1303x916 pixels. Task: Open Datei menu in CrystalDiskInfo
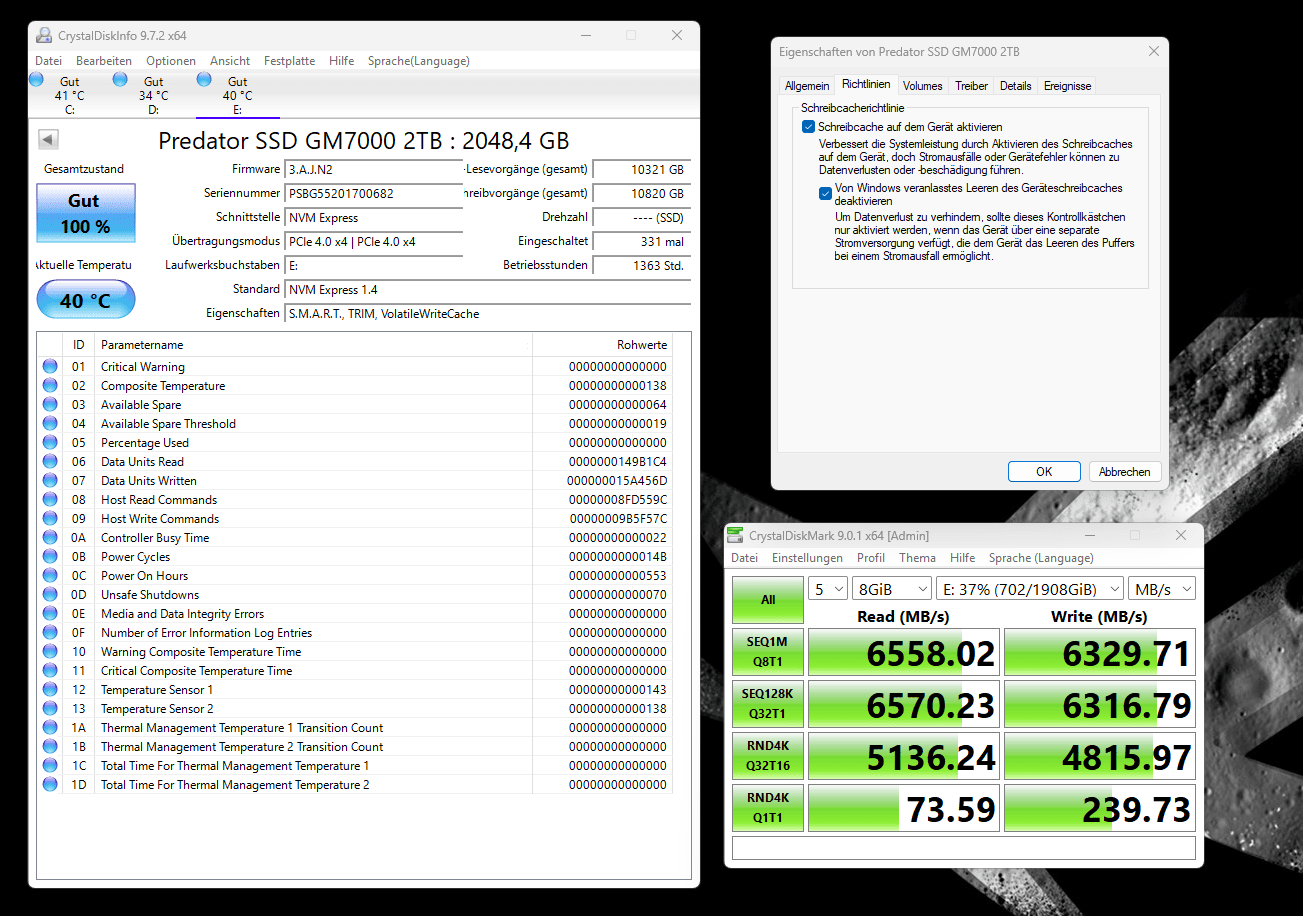(x=48, y=61)
